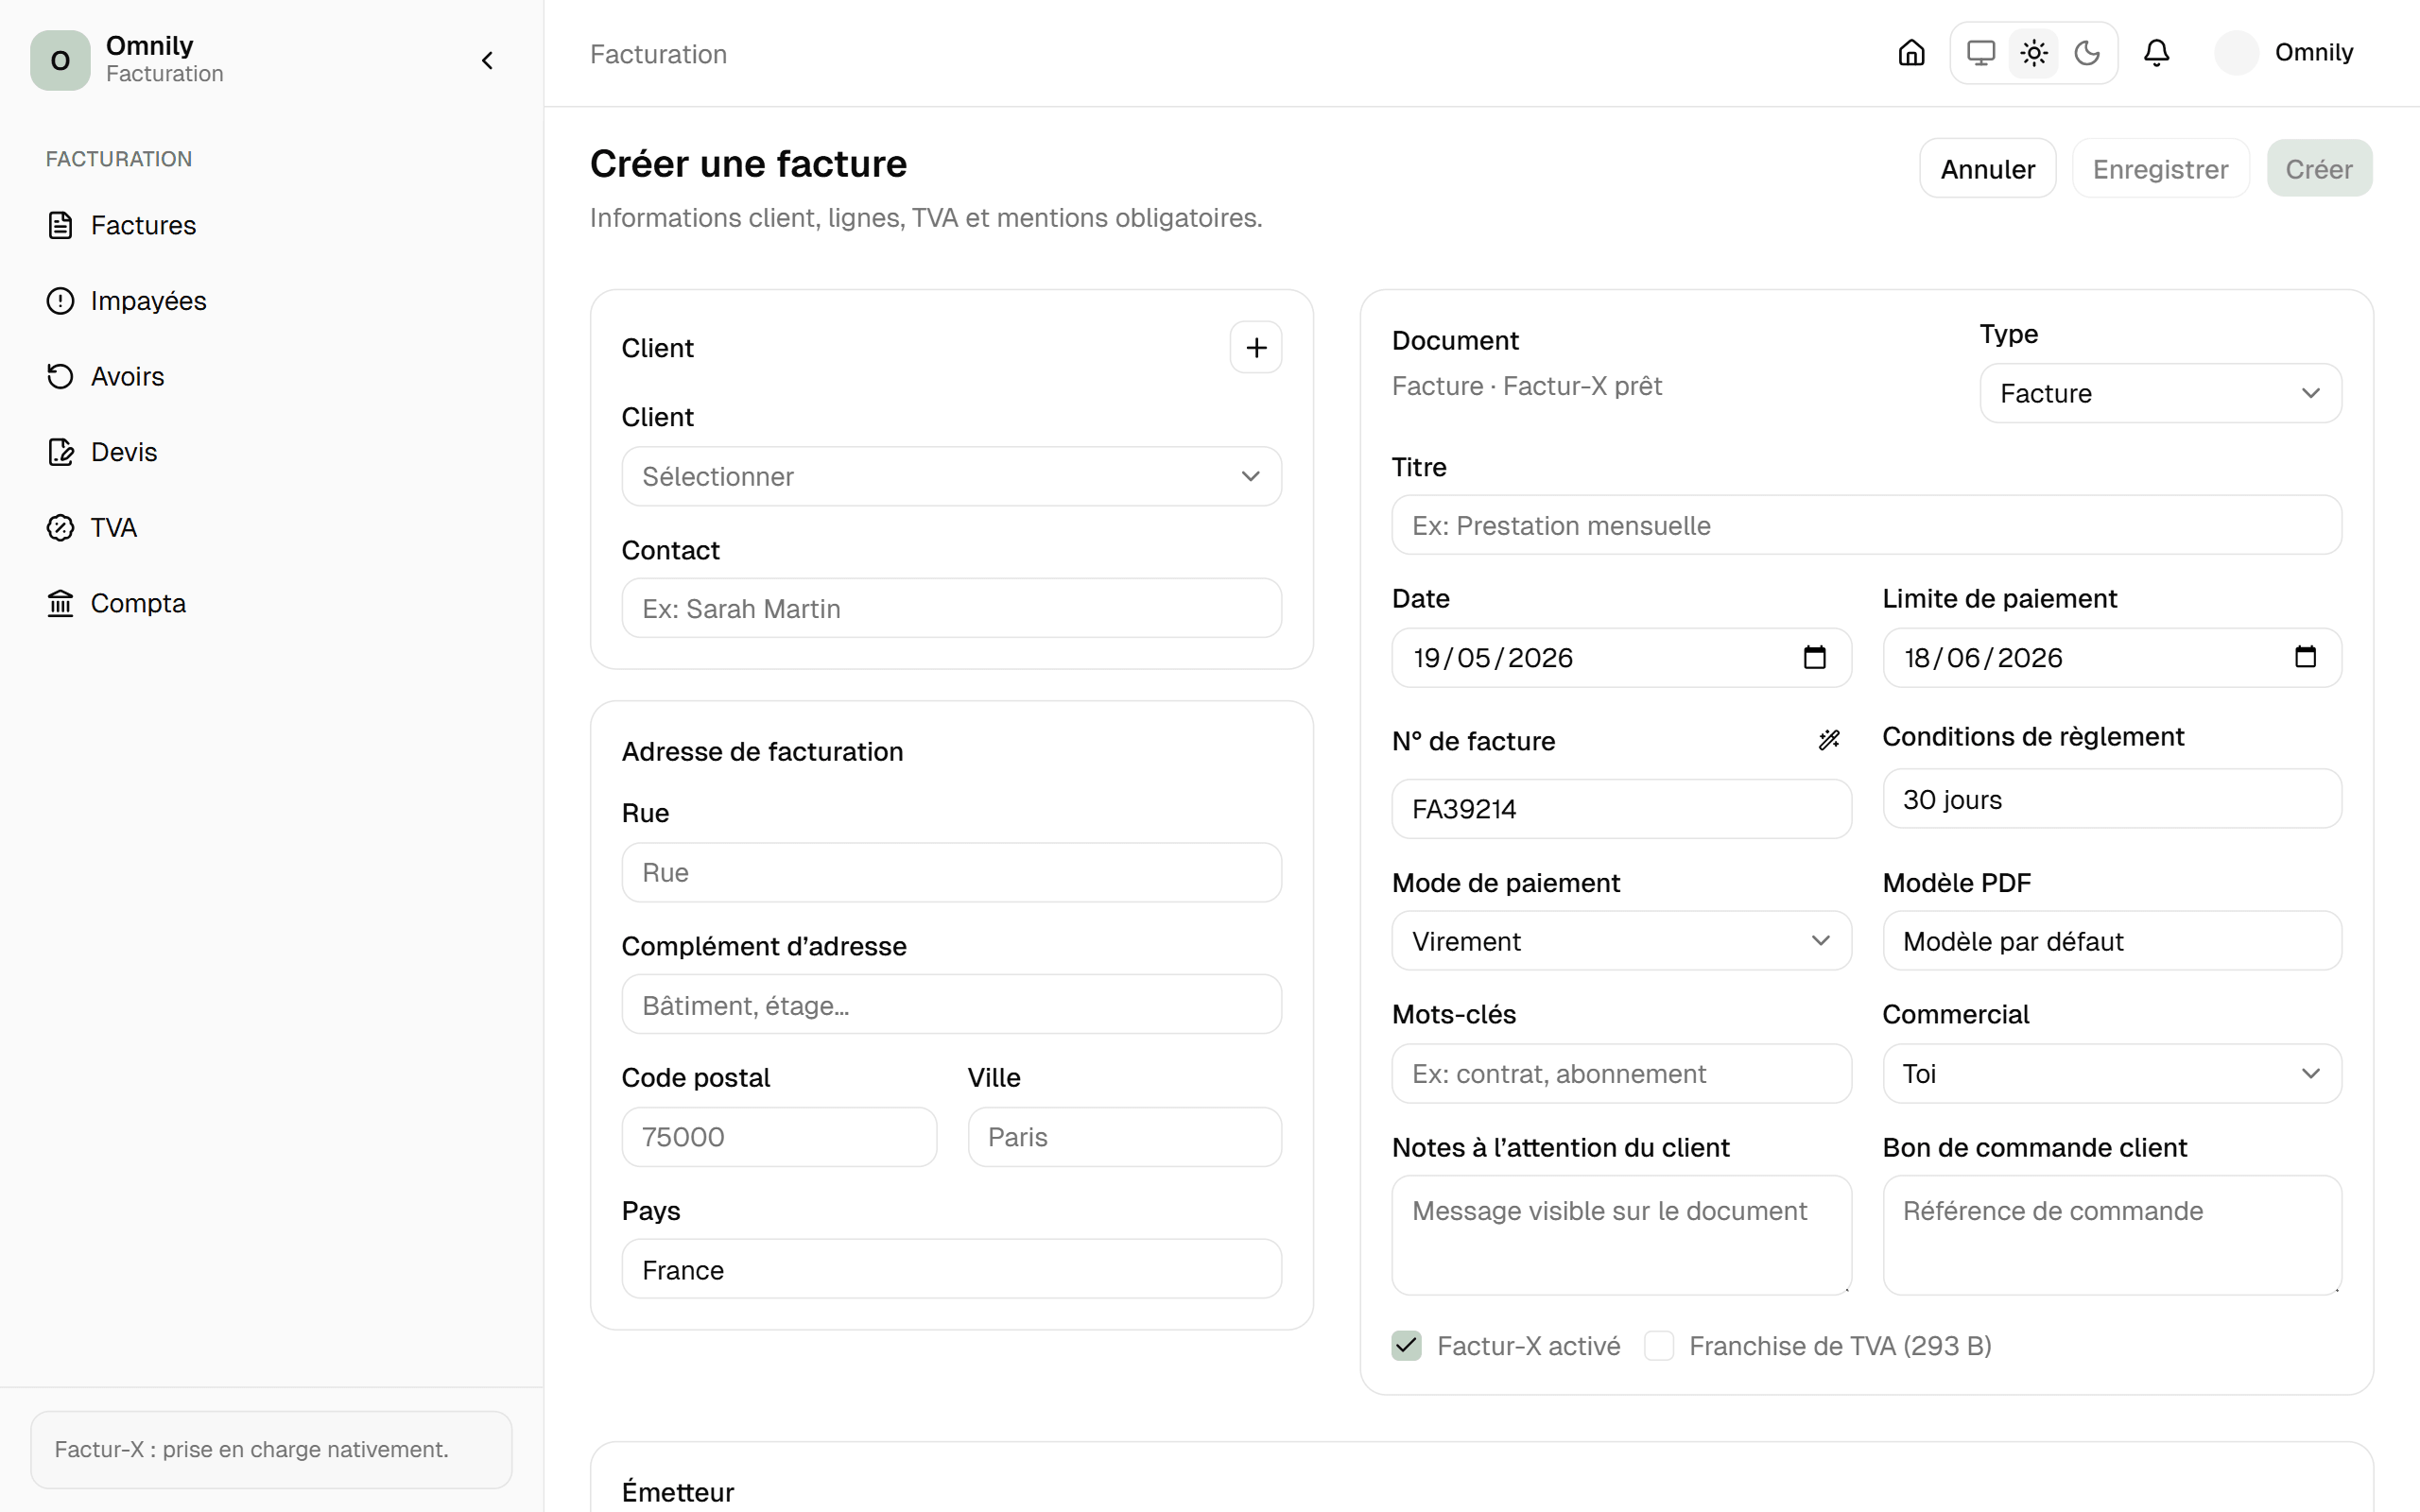Focus the Complément d'adresse field

951,1004
